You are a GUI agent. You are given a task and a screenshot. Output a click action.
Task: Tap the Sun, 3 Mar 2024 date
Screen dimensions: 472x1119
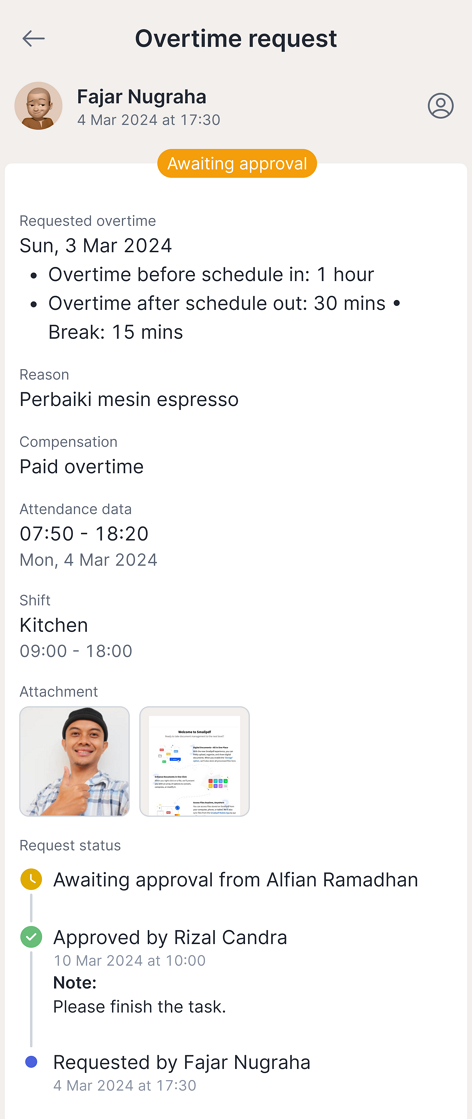click(x=96, y=246)
